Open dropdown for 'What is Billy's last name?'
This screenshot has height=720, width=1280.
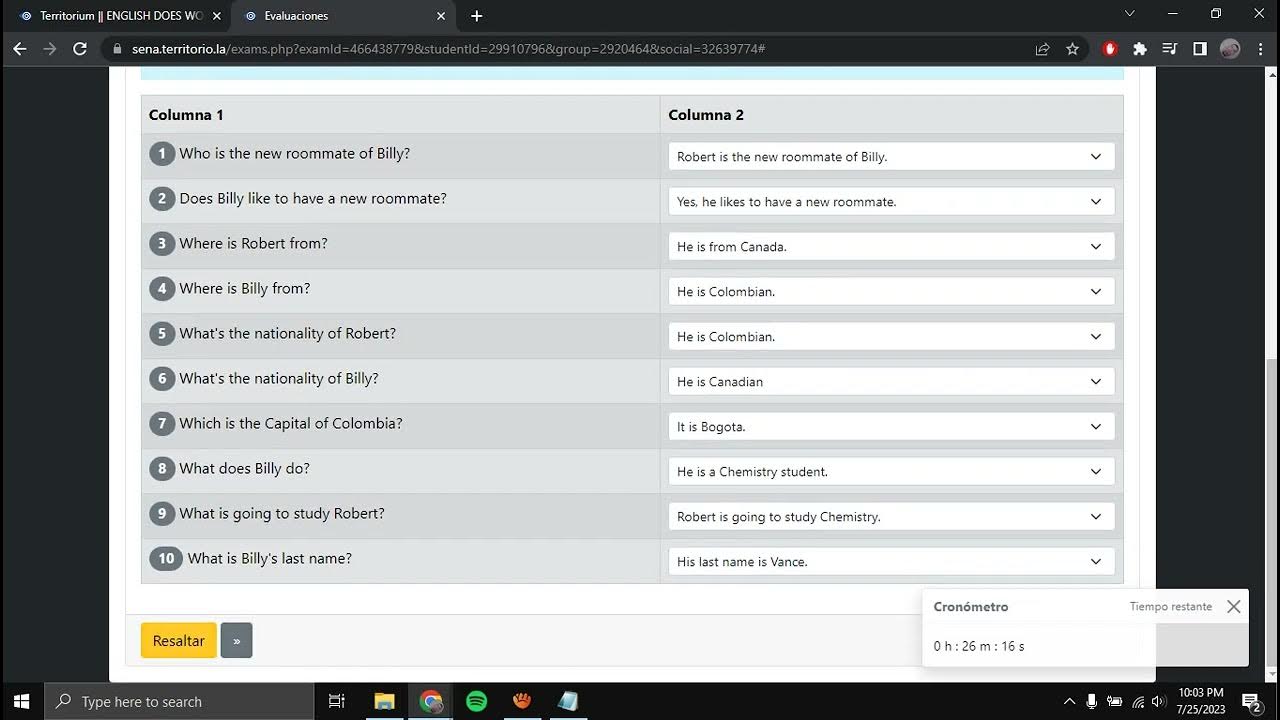[891, 562]
